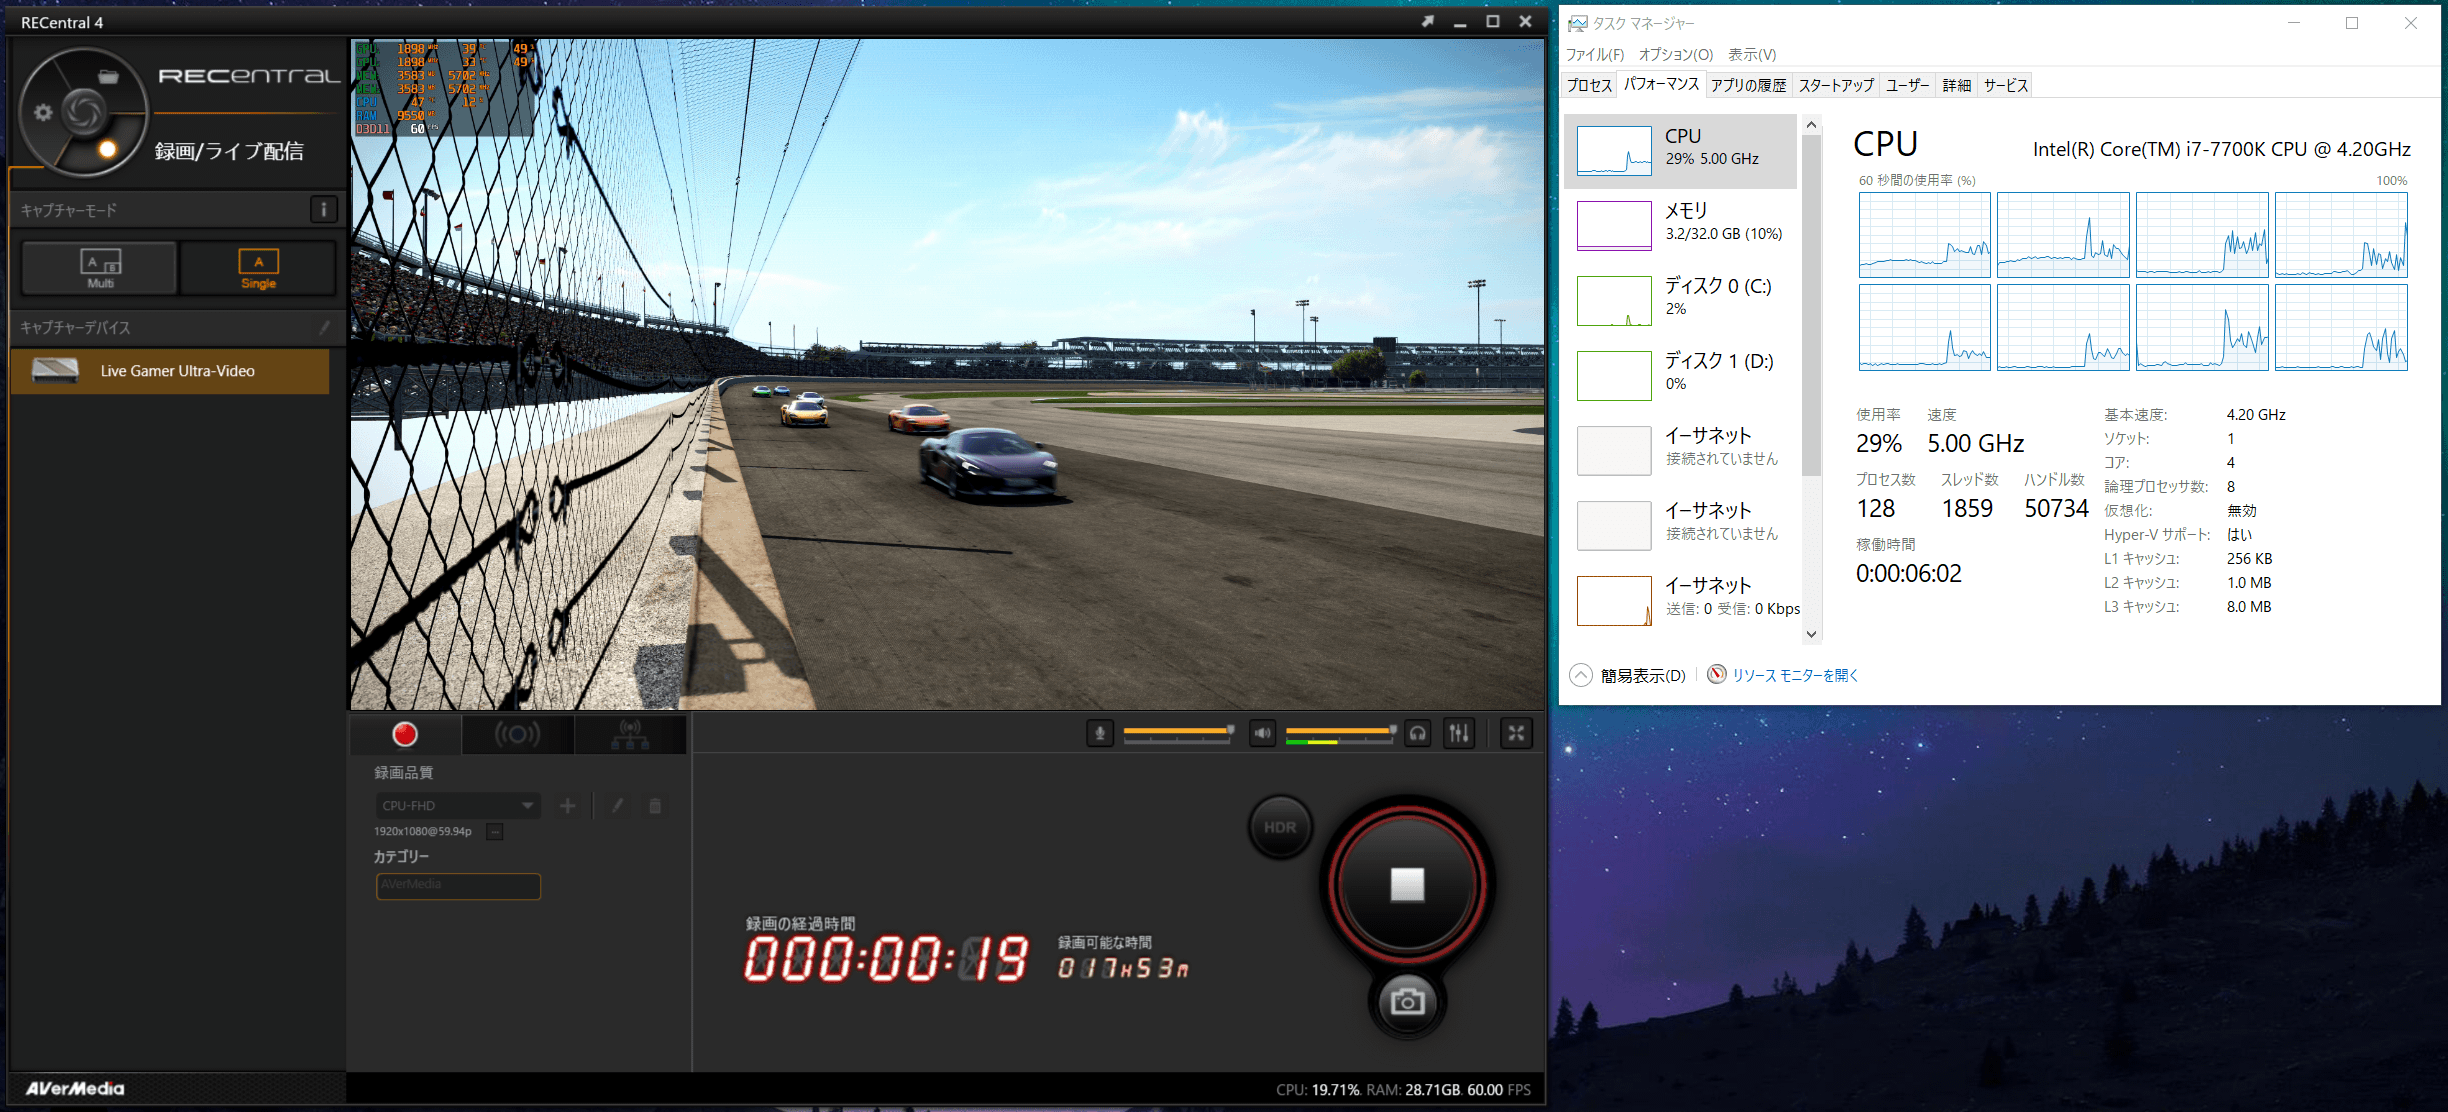Select Disk 1 (D:) item
This screenshot has width=2448, height=1112.
[1680, 376]
